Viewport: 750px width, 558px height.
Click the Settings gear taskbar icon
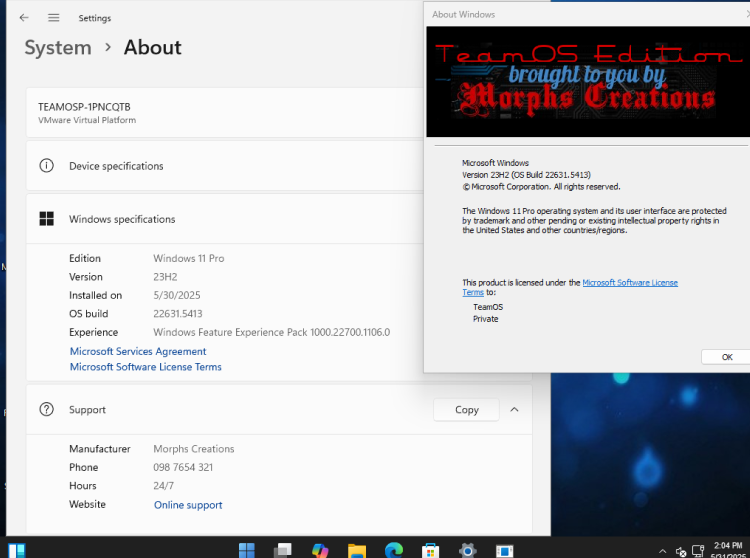click(467, 550)
